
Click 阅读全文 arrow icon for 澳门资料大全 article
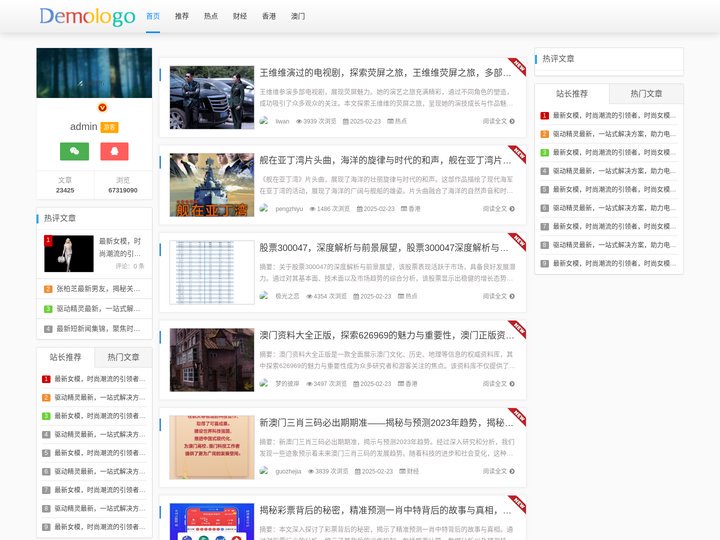point(512,384)
